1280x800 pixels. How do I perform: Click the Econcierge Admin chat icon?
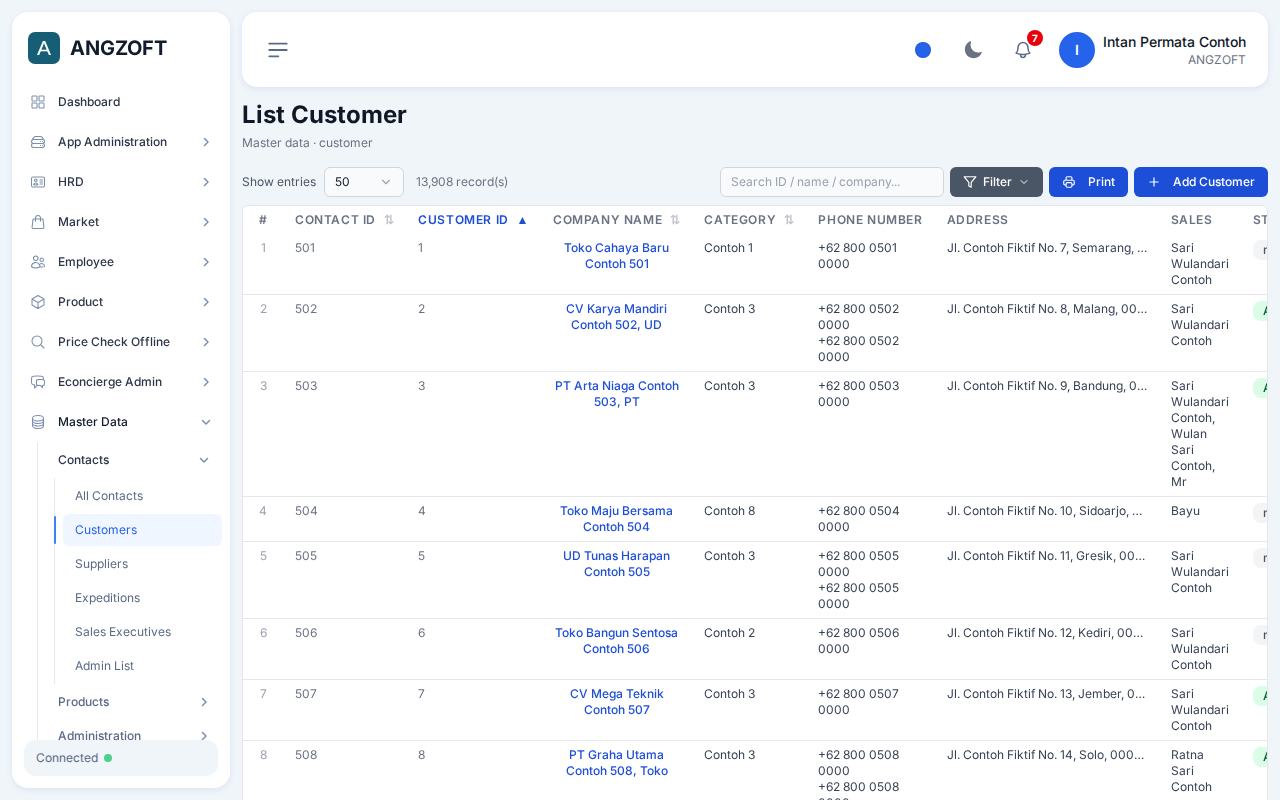[38, 382]
